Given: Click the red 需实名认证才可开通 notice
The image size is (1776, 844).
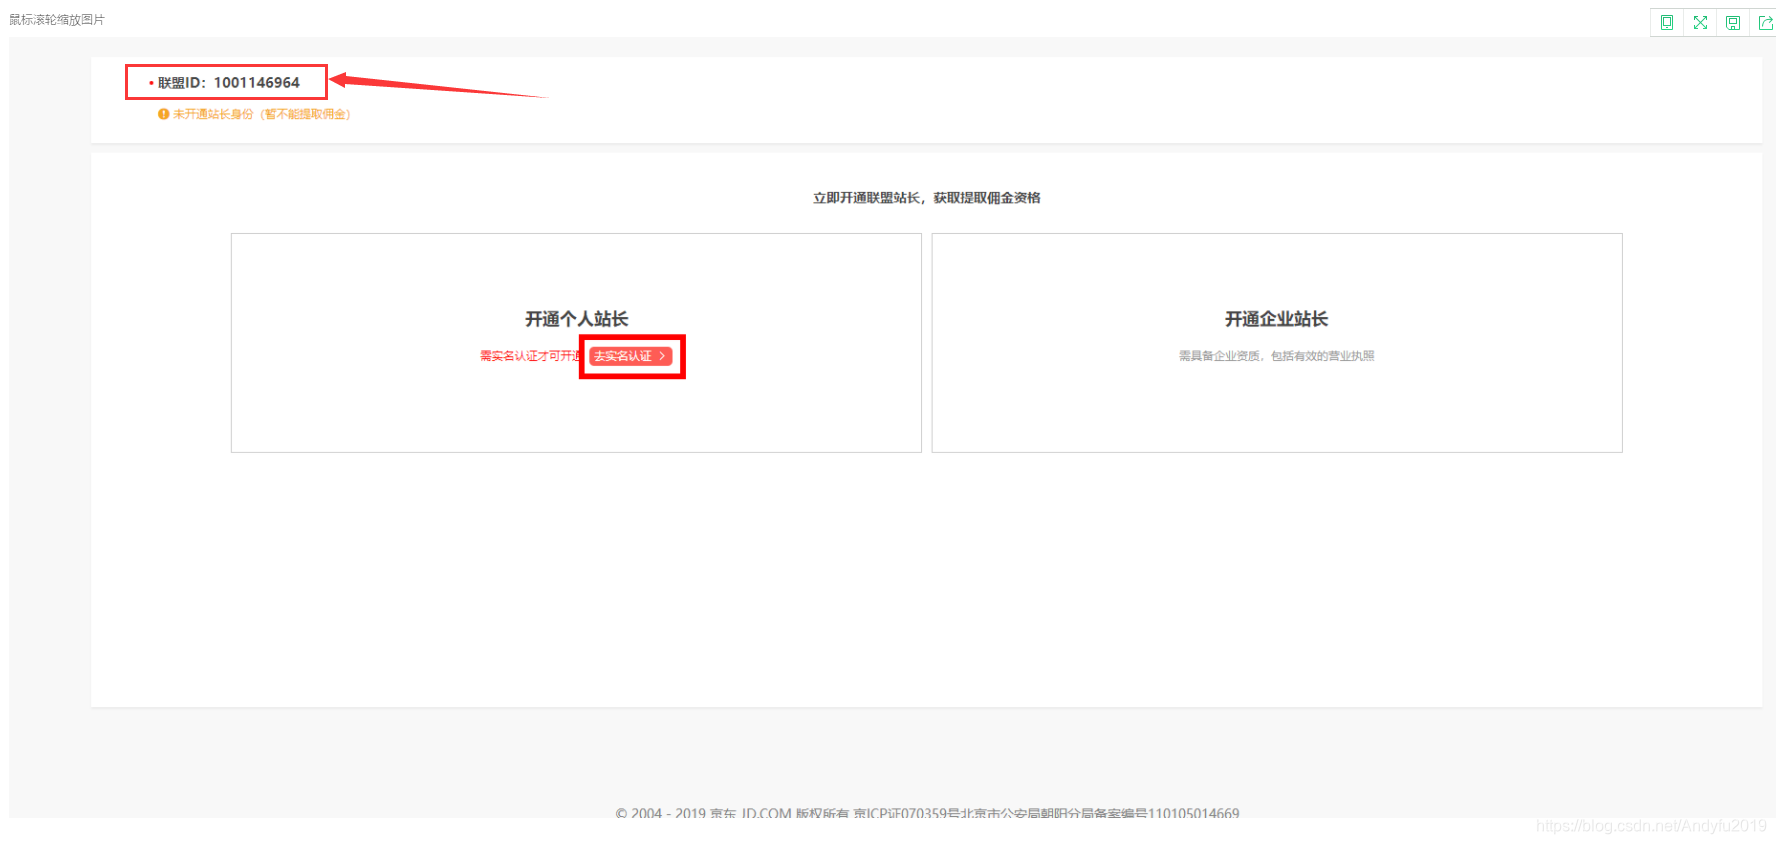Looking at the screenshot, I should click(x=532, y=356).
